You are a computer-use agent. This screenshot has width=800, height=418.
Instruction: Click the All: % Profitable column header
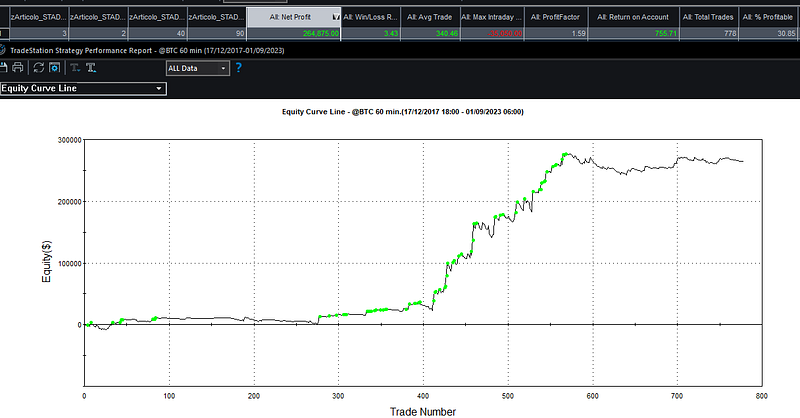(768, 17)
